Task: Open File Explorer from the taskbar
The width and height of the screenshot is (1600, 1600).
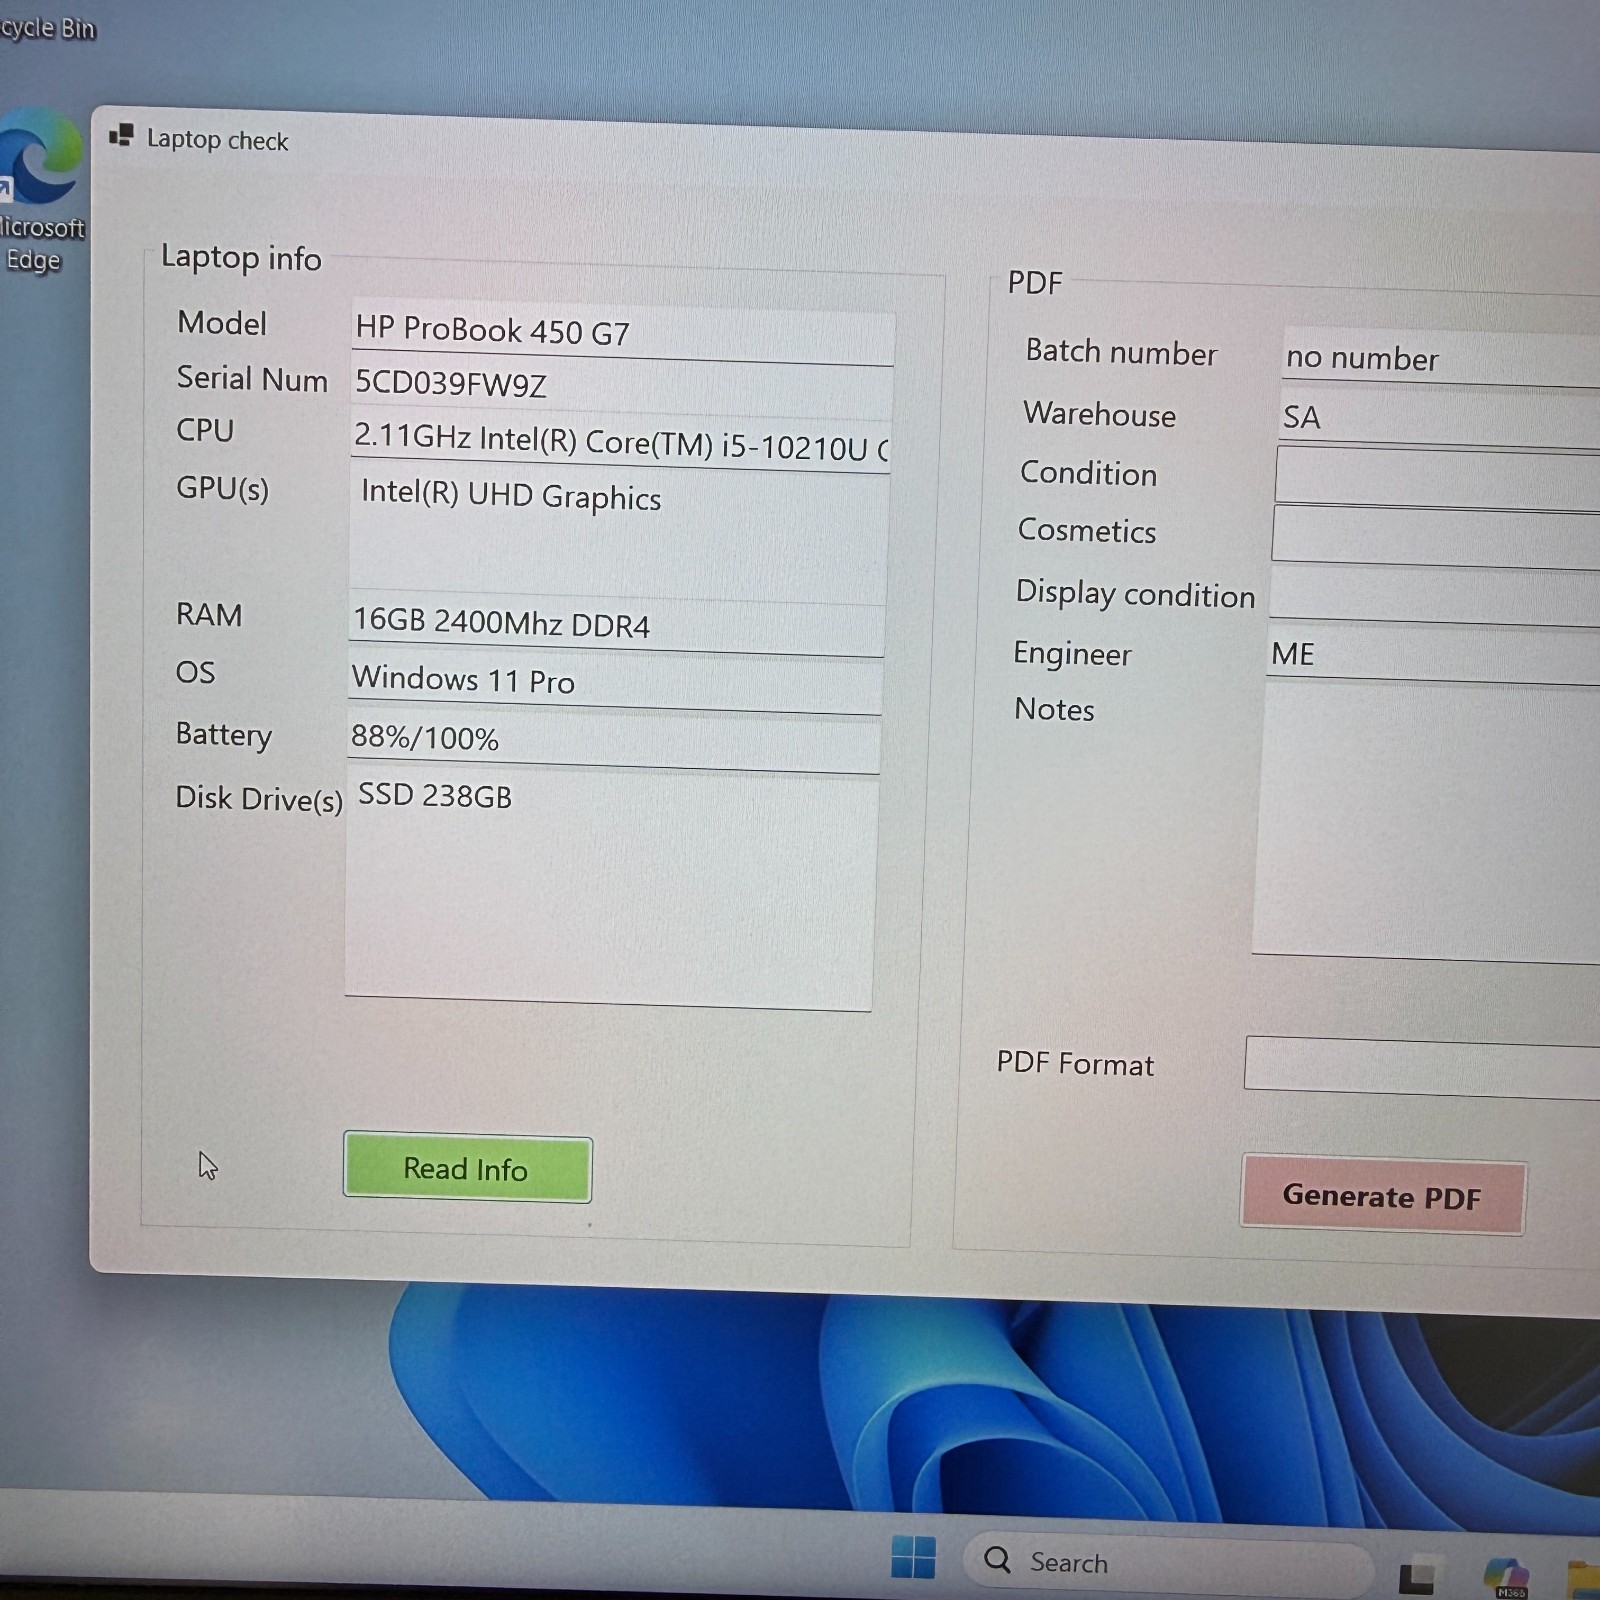Action: click(1586, 1582)
